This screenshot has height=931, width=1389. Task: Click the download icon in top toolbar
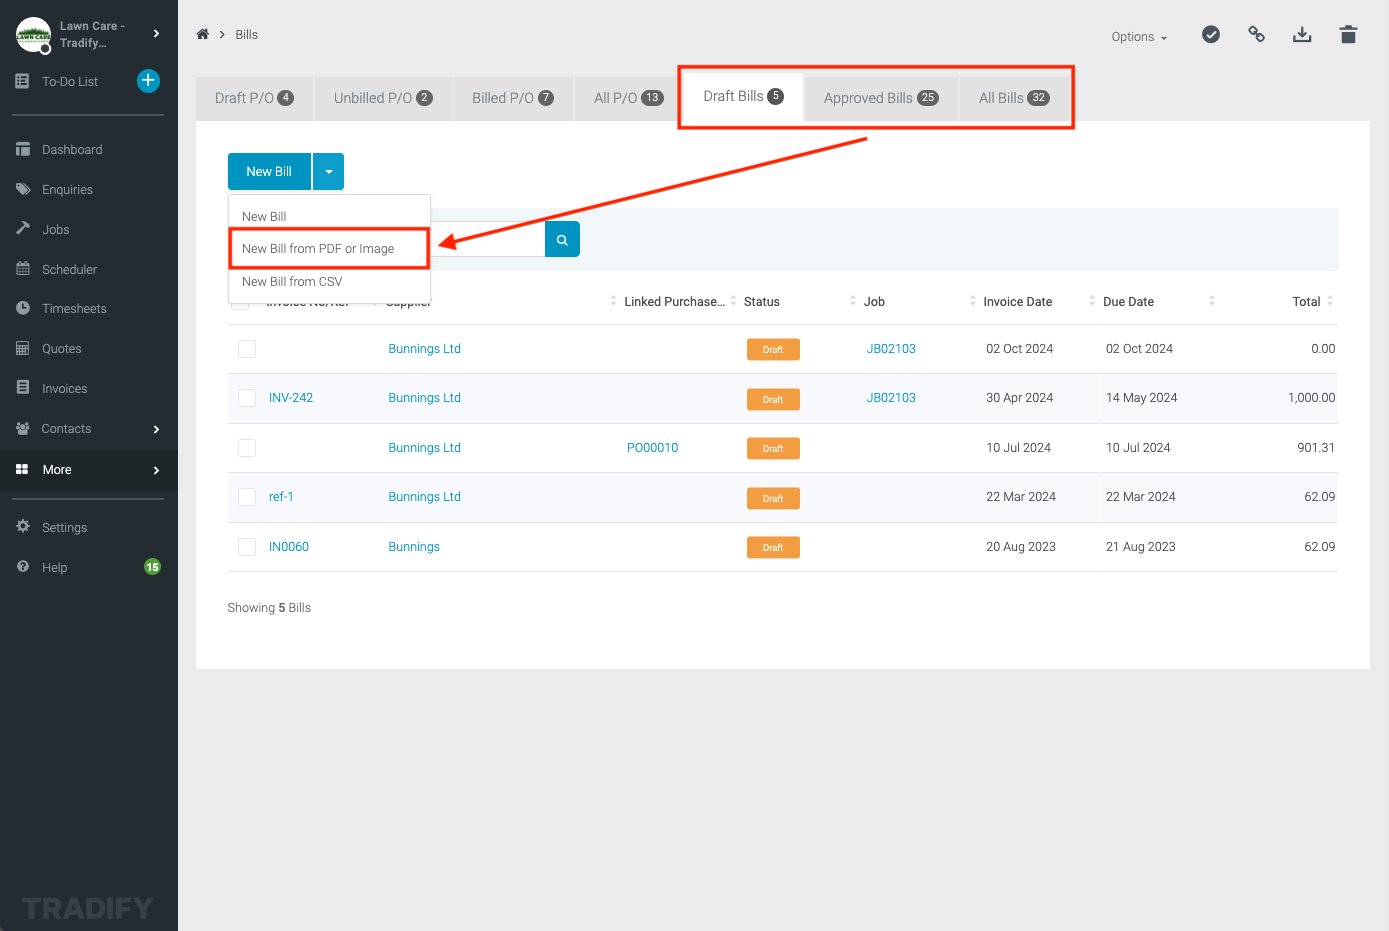coord(1302,35)
